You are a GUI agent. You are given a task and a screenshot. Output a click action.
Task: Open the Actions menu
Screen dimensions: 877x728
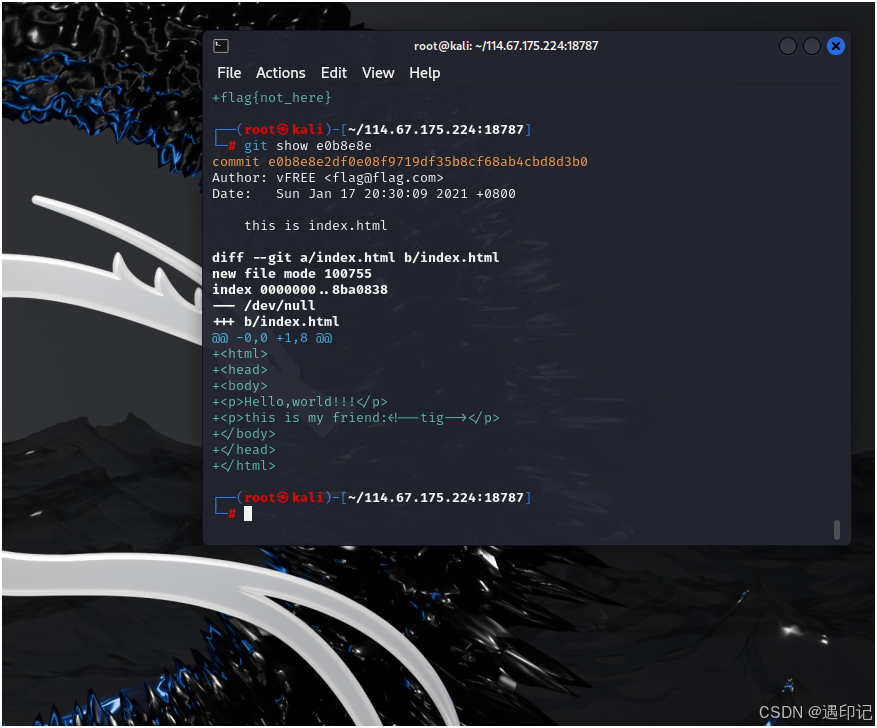pos(281,73)
